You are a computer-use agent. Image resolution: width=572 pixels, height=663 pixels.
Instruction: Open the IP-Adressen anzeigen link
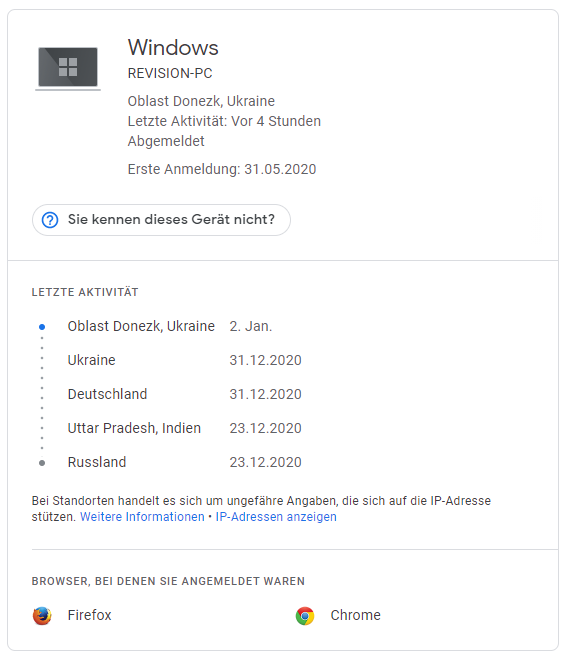tap(276, 517)
